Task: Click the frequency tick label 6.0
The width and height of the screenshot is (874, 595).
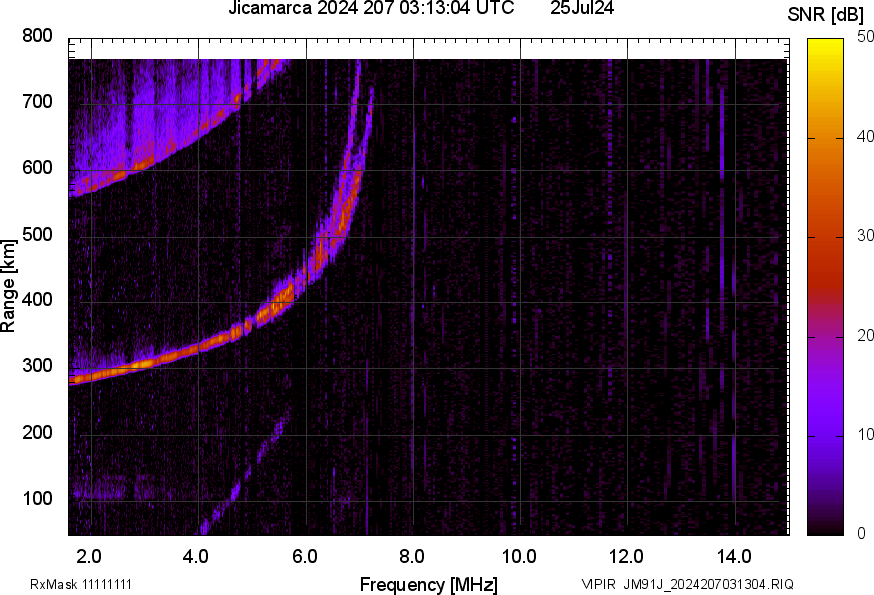Action: pos(304,557)
